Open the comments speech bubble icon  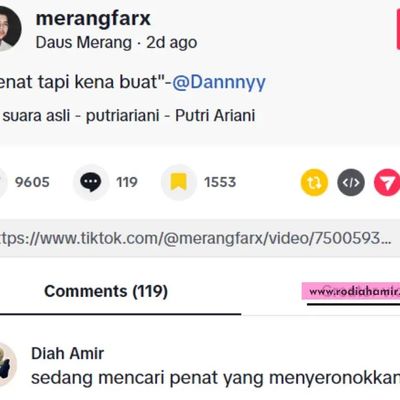click(91, 182)
